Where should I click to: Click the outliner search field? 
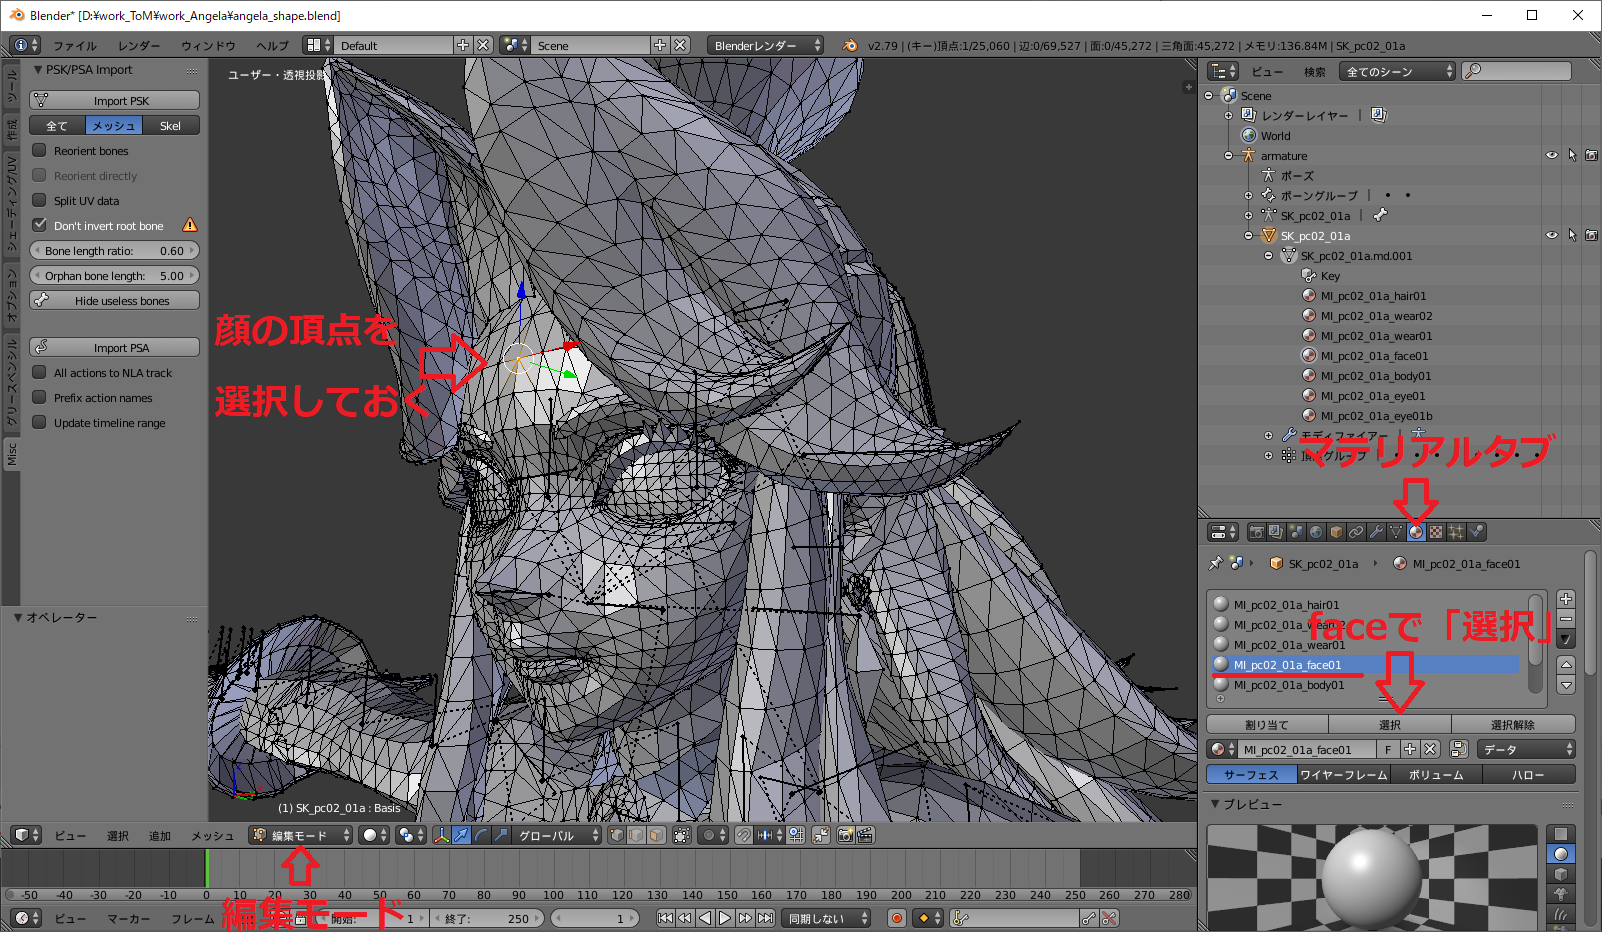[1517, 71]
